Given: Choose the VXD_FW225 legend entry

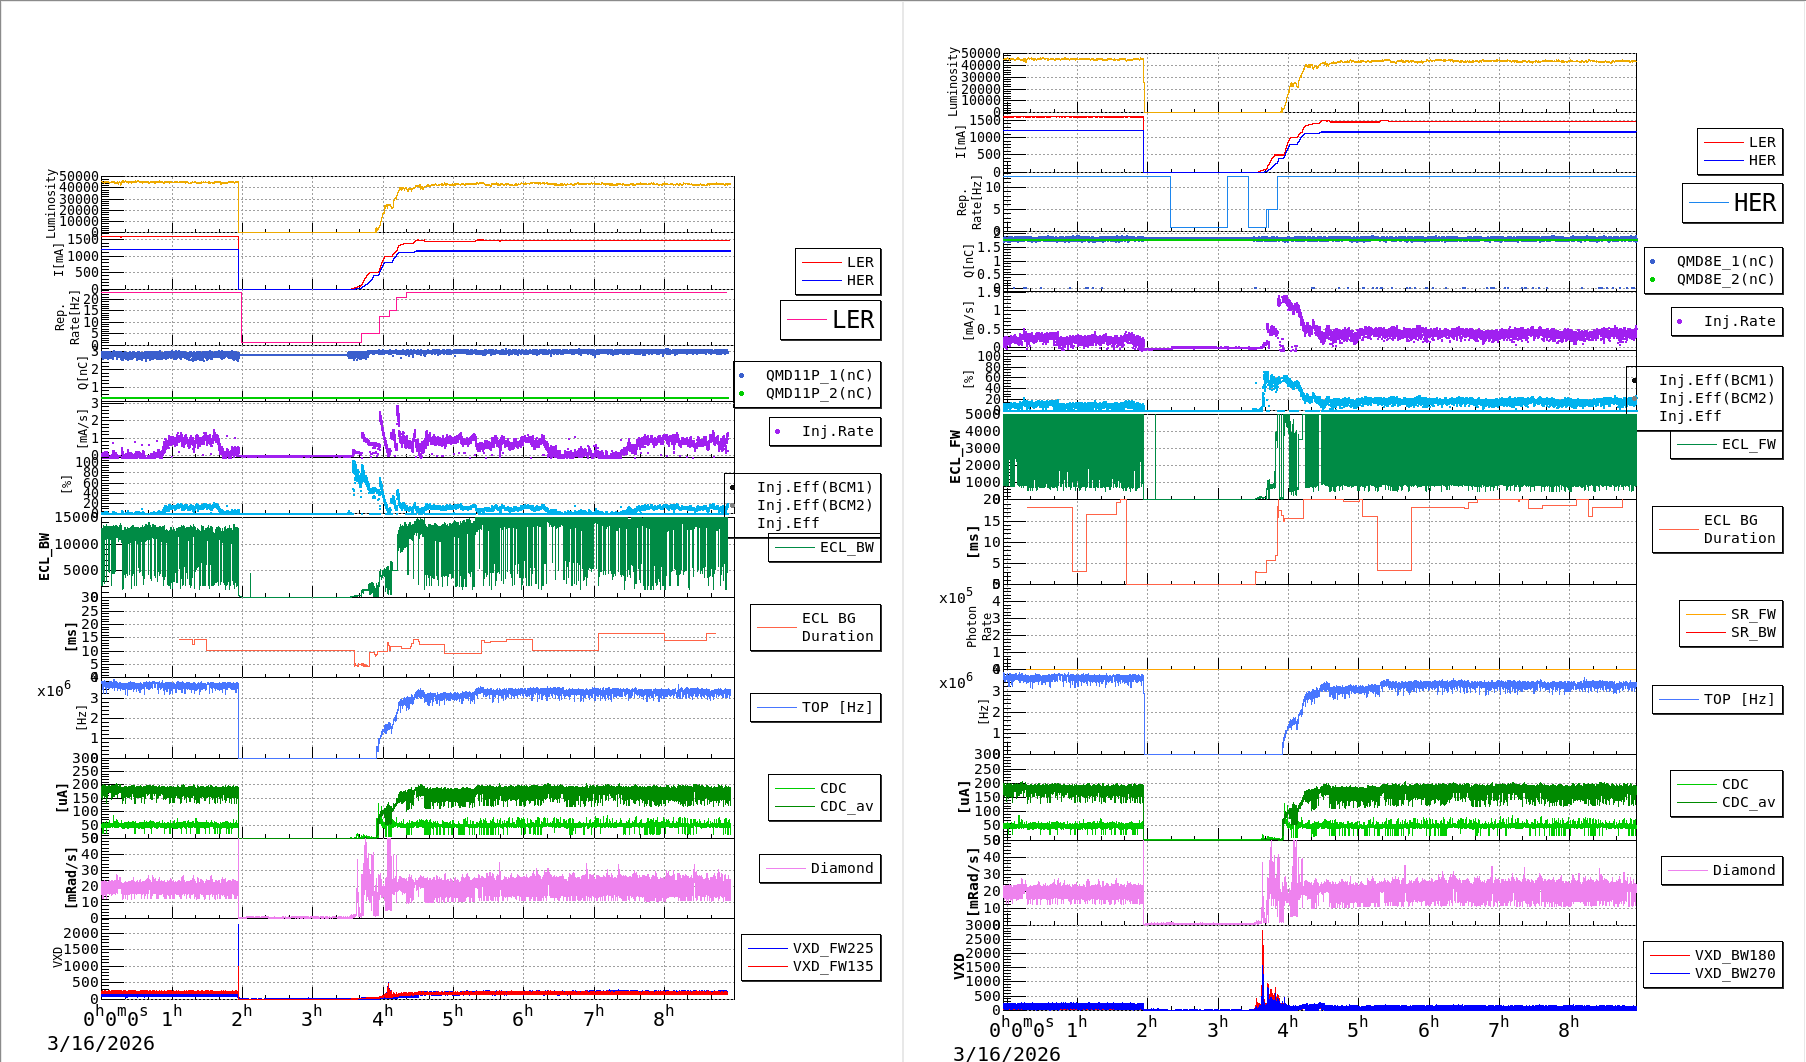Looking at the screenshot, I should 811,948.
